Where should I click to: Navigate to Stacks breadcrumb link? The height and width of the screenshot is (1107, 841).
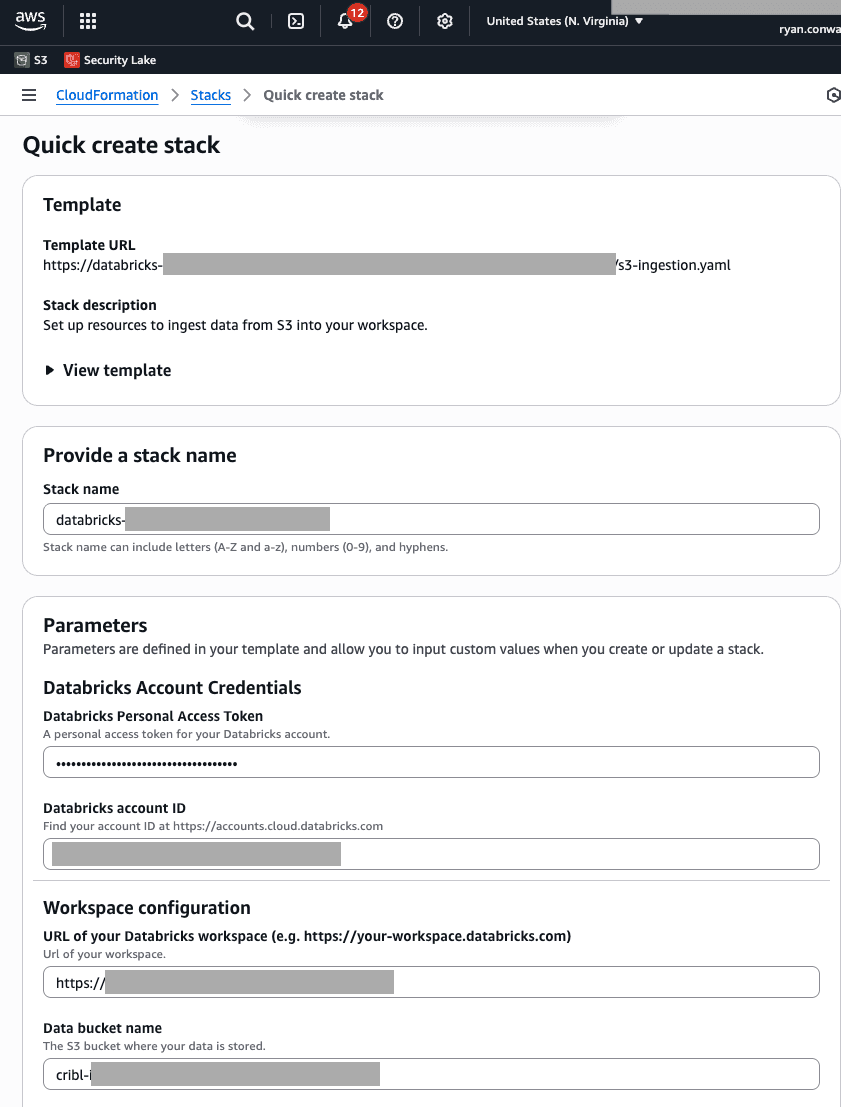211,95
